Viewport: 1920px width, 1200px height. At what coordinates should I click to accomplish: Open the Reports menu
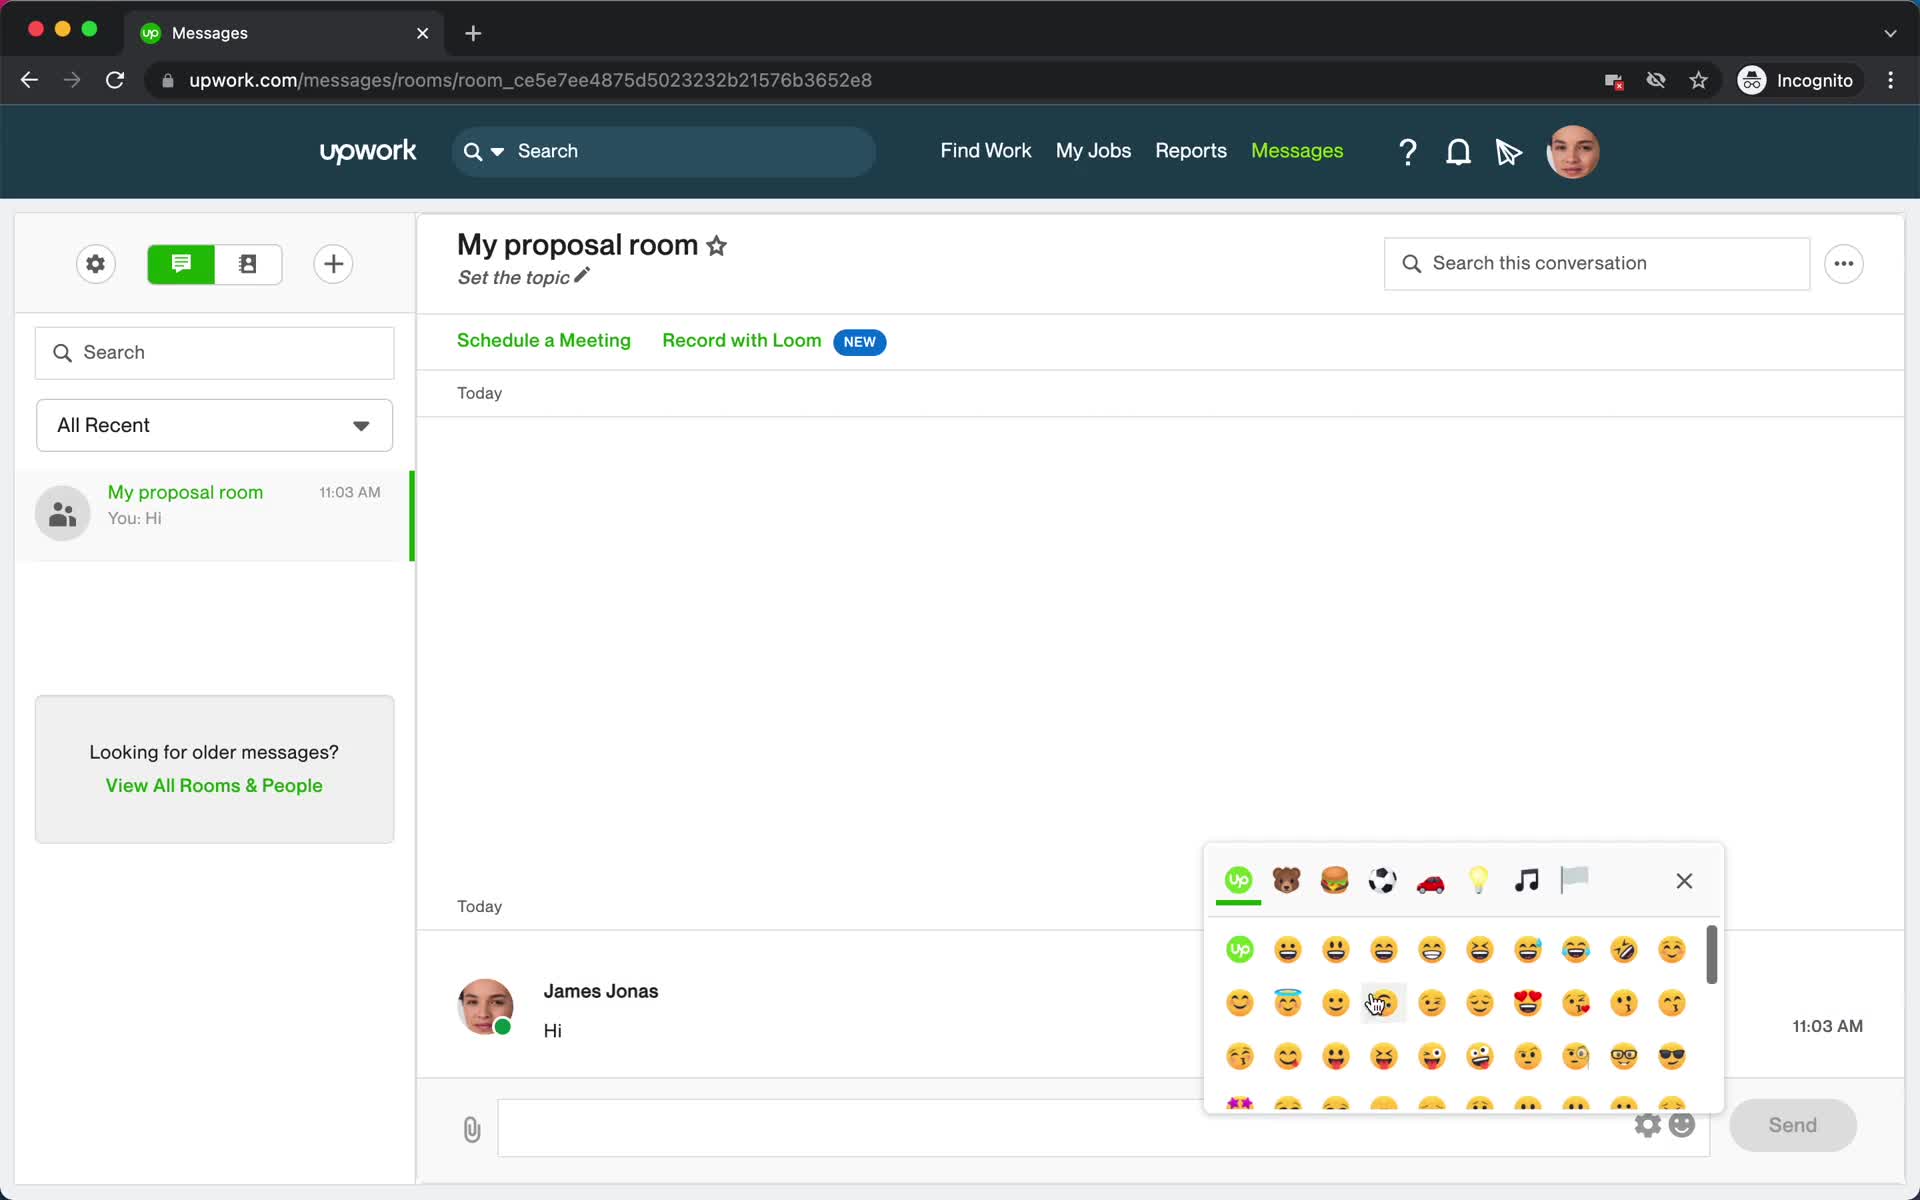point(1190,151)
